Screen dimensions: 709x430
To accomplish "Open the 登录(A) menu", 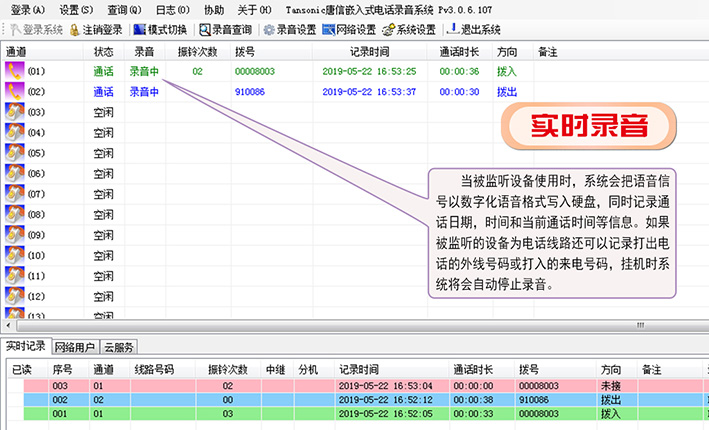I will pos(25,9).
